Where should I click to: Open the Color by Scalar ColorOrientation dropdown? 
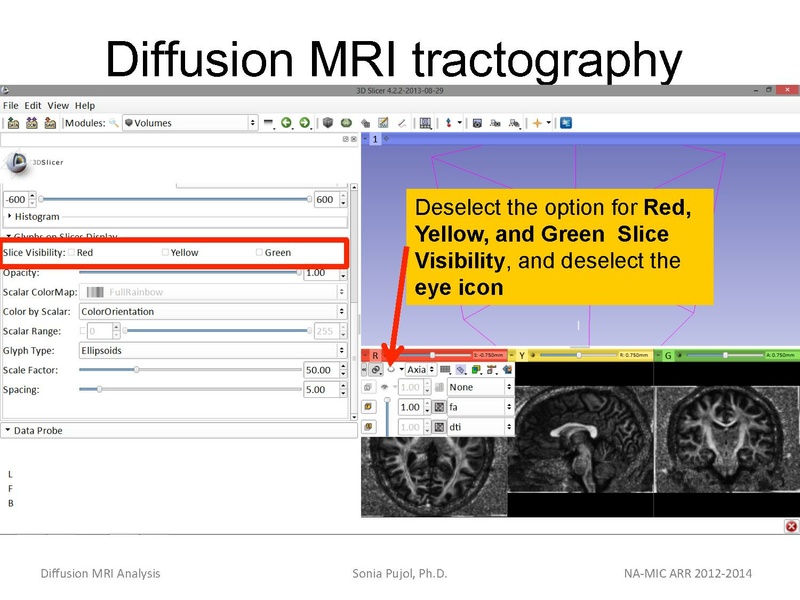click(213, 311)
